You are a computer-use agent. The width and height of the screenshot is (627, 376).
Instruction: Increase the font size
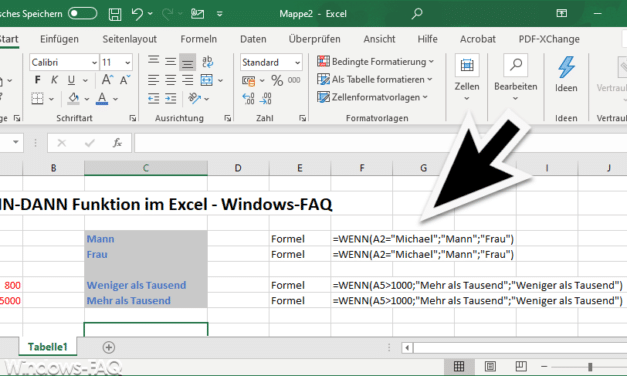pos(107,80)
